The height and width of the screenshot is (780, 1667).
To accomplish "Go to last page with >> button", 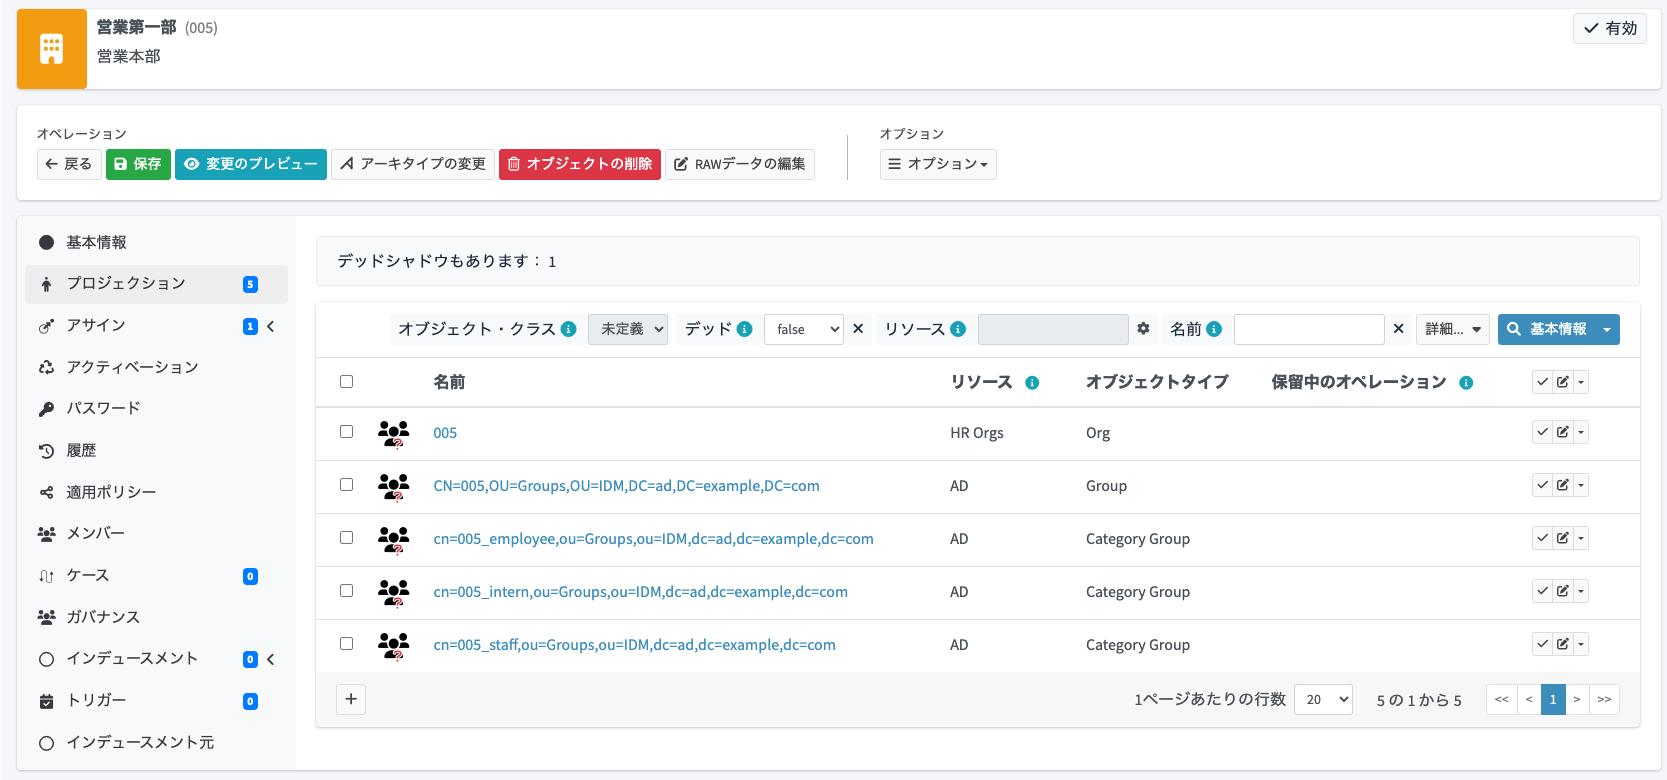I will tap(1604, 699).
